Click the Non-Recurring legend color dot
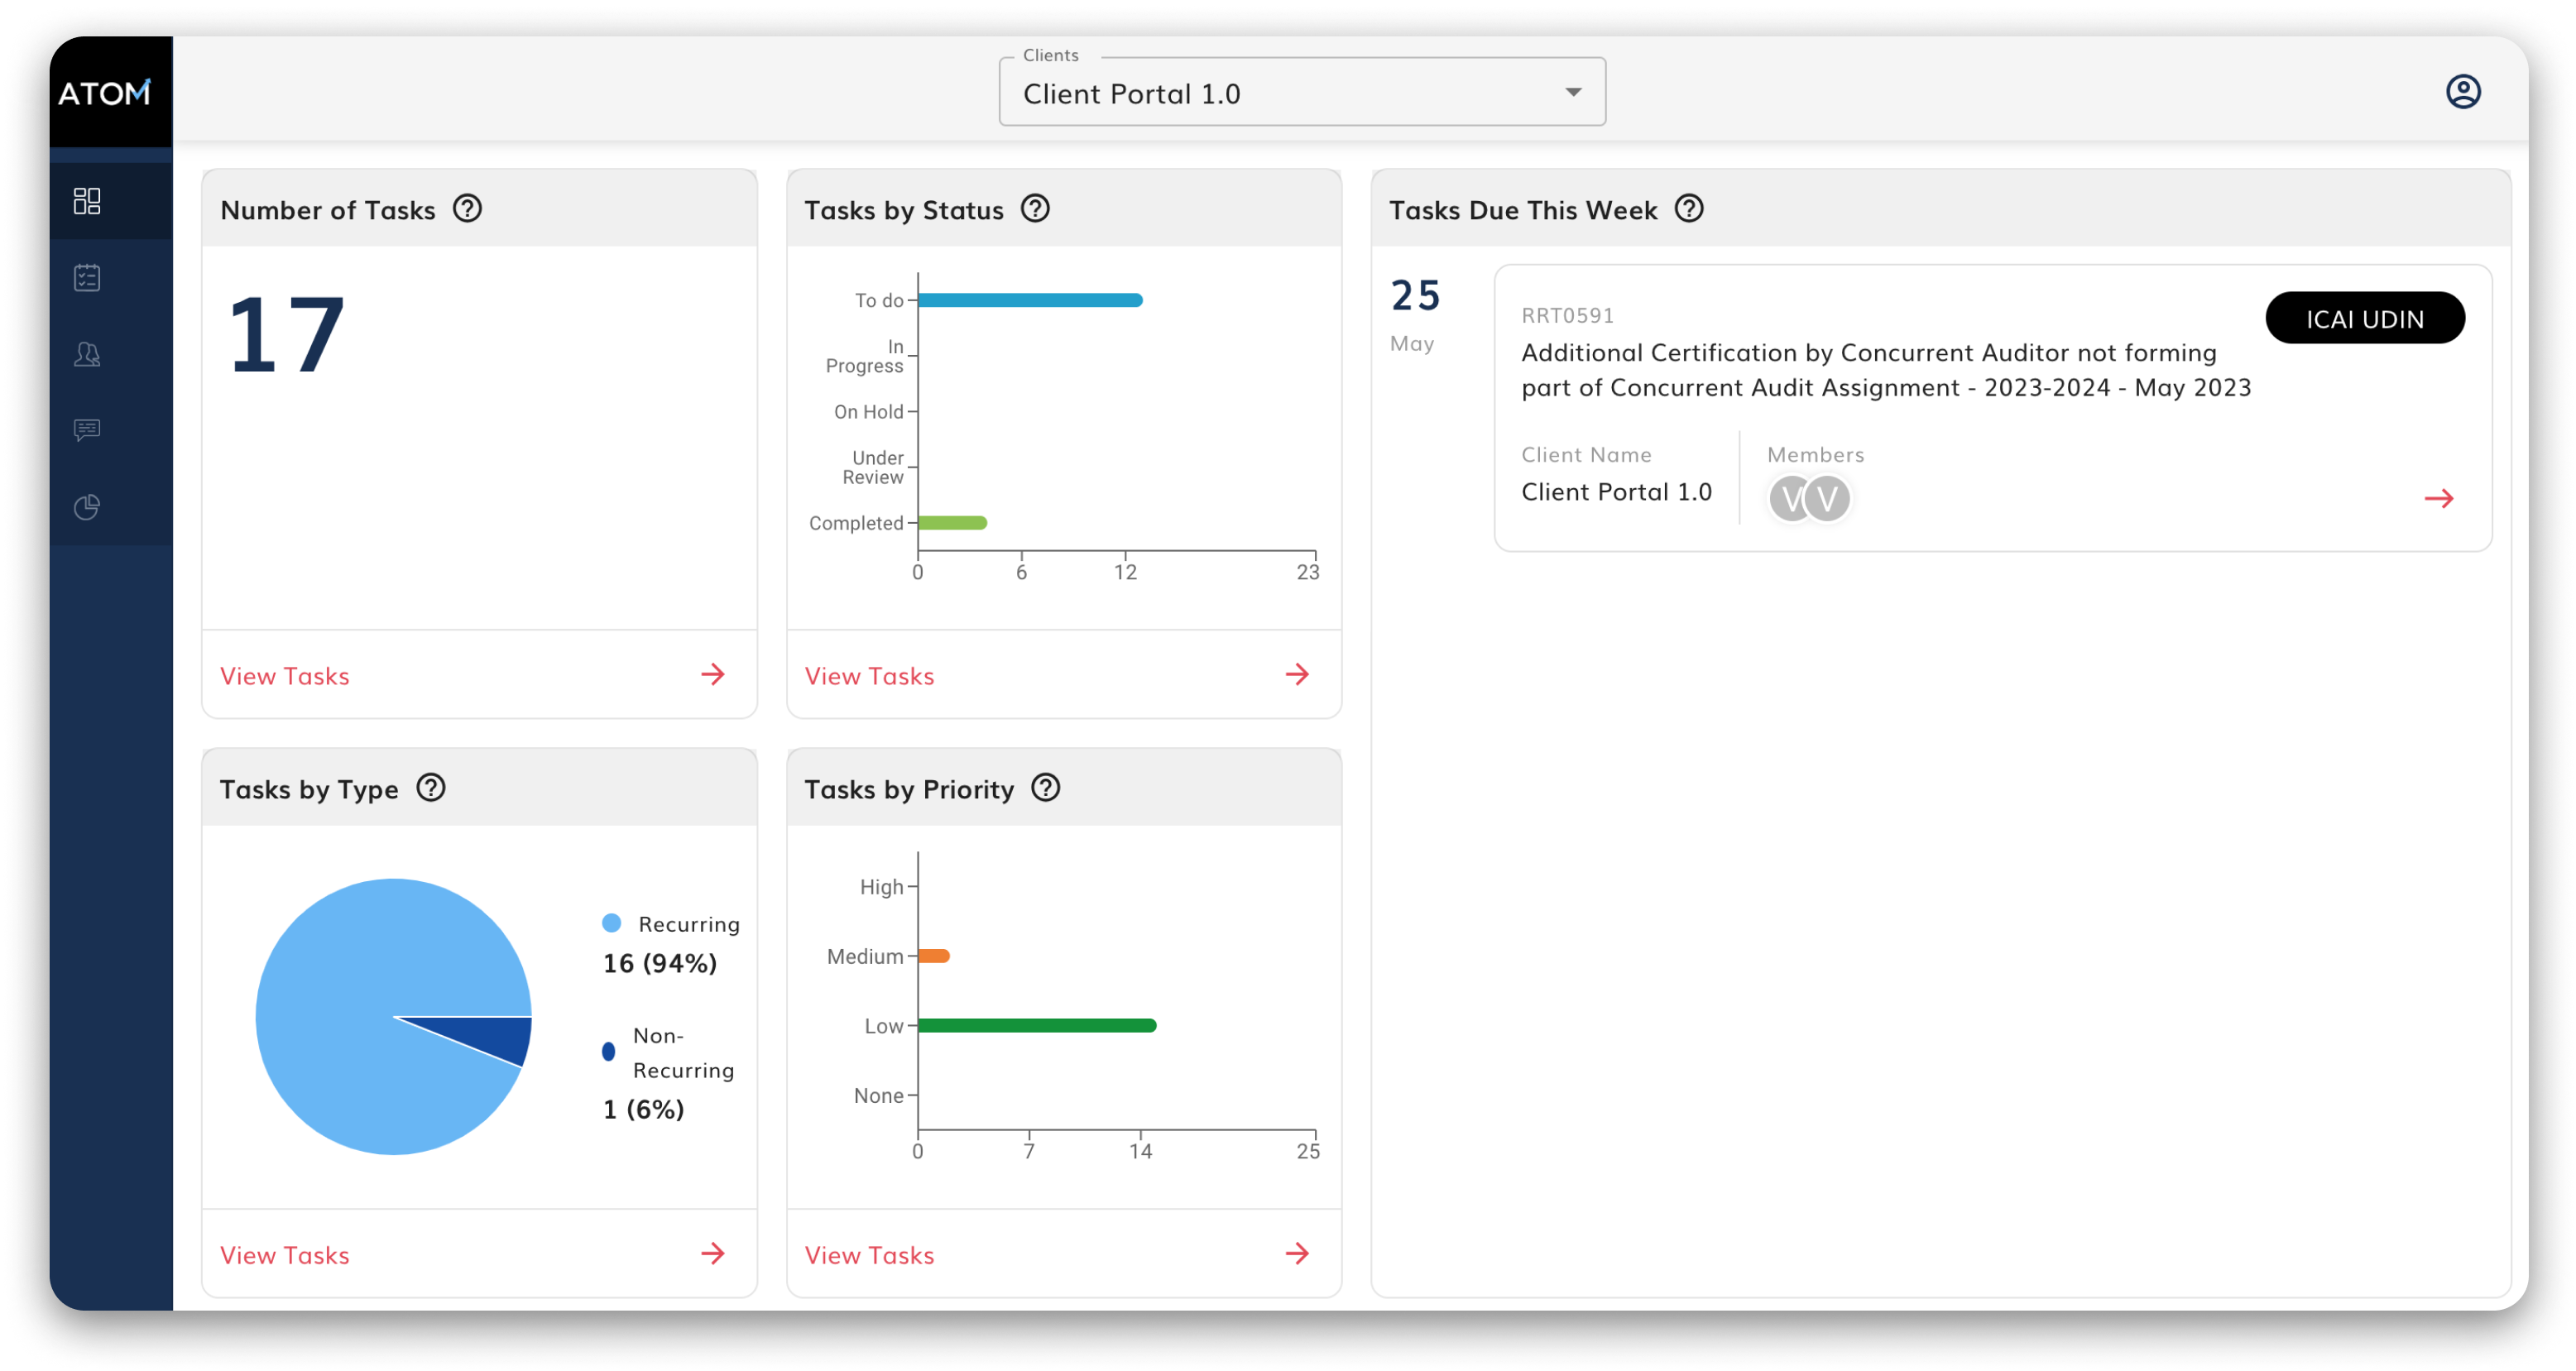Image resolution: width=2576 pixels, height=1371 pixels. (x=608, y=1051)
